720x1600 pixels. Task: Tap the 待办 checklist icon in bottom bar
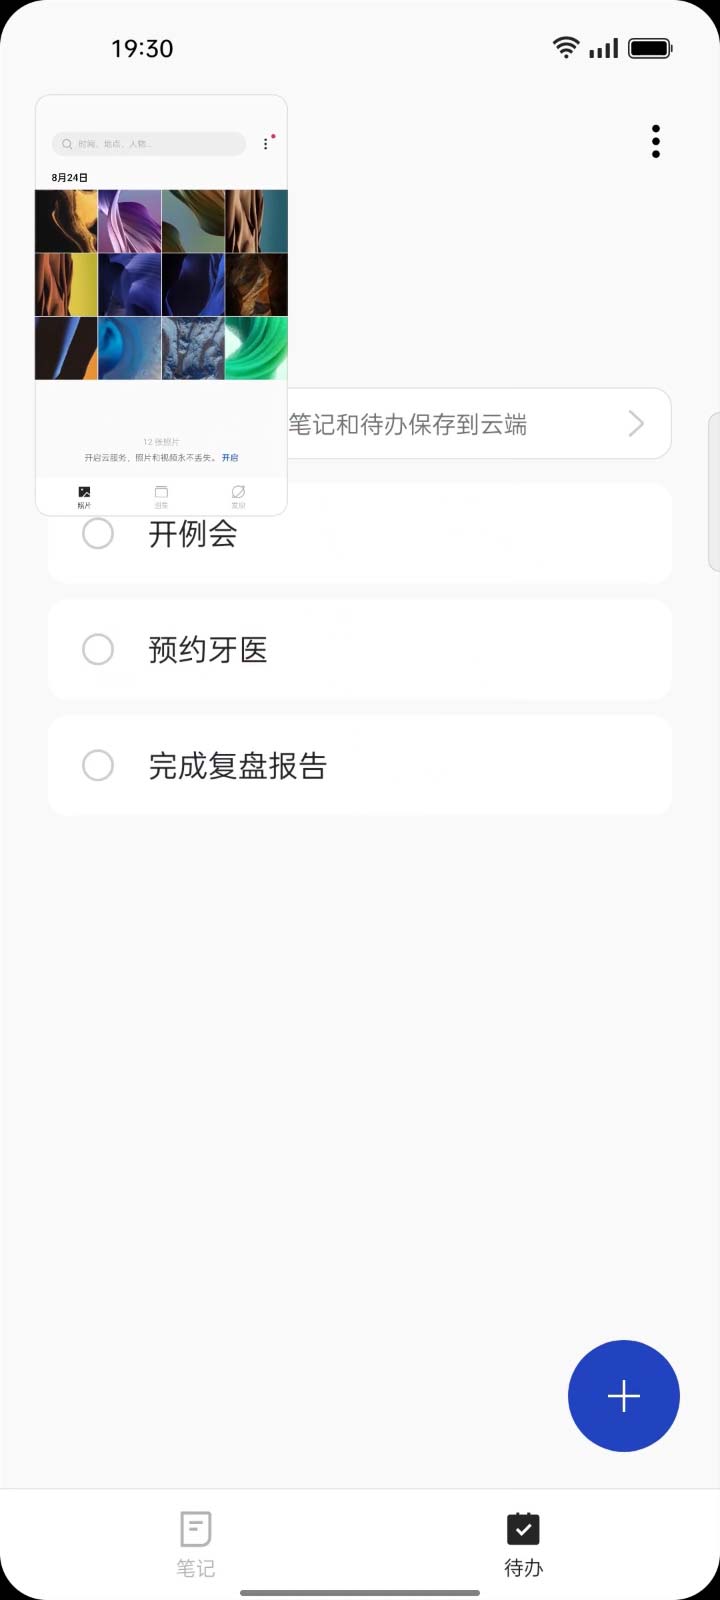coord(523,1530)
